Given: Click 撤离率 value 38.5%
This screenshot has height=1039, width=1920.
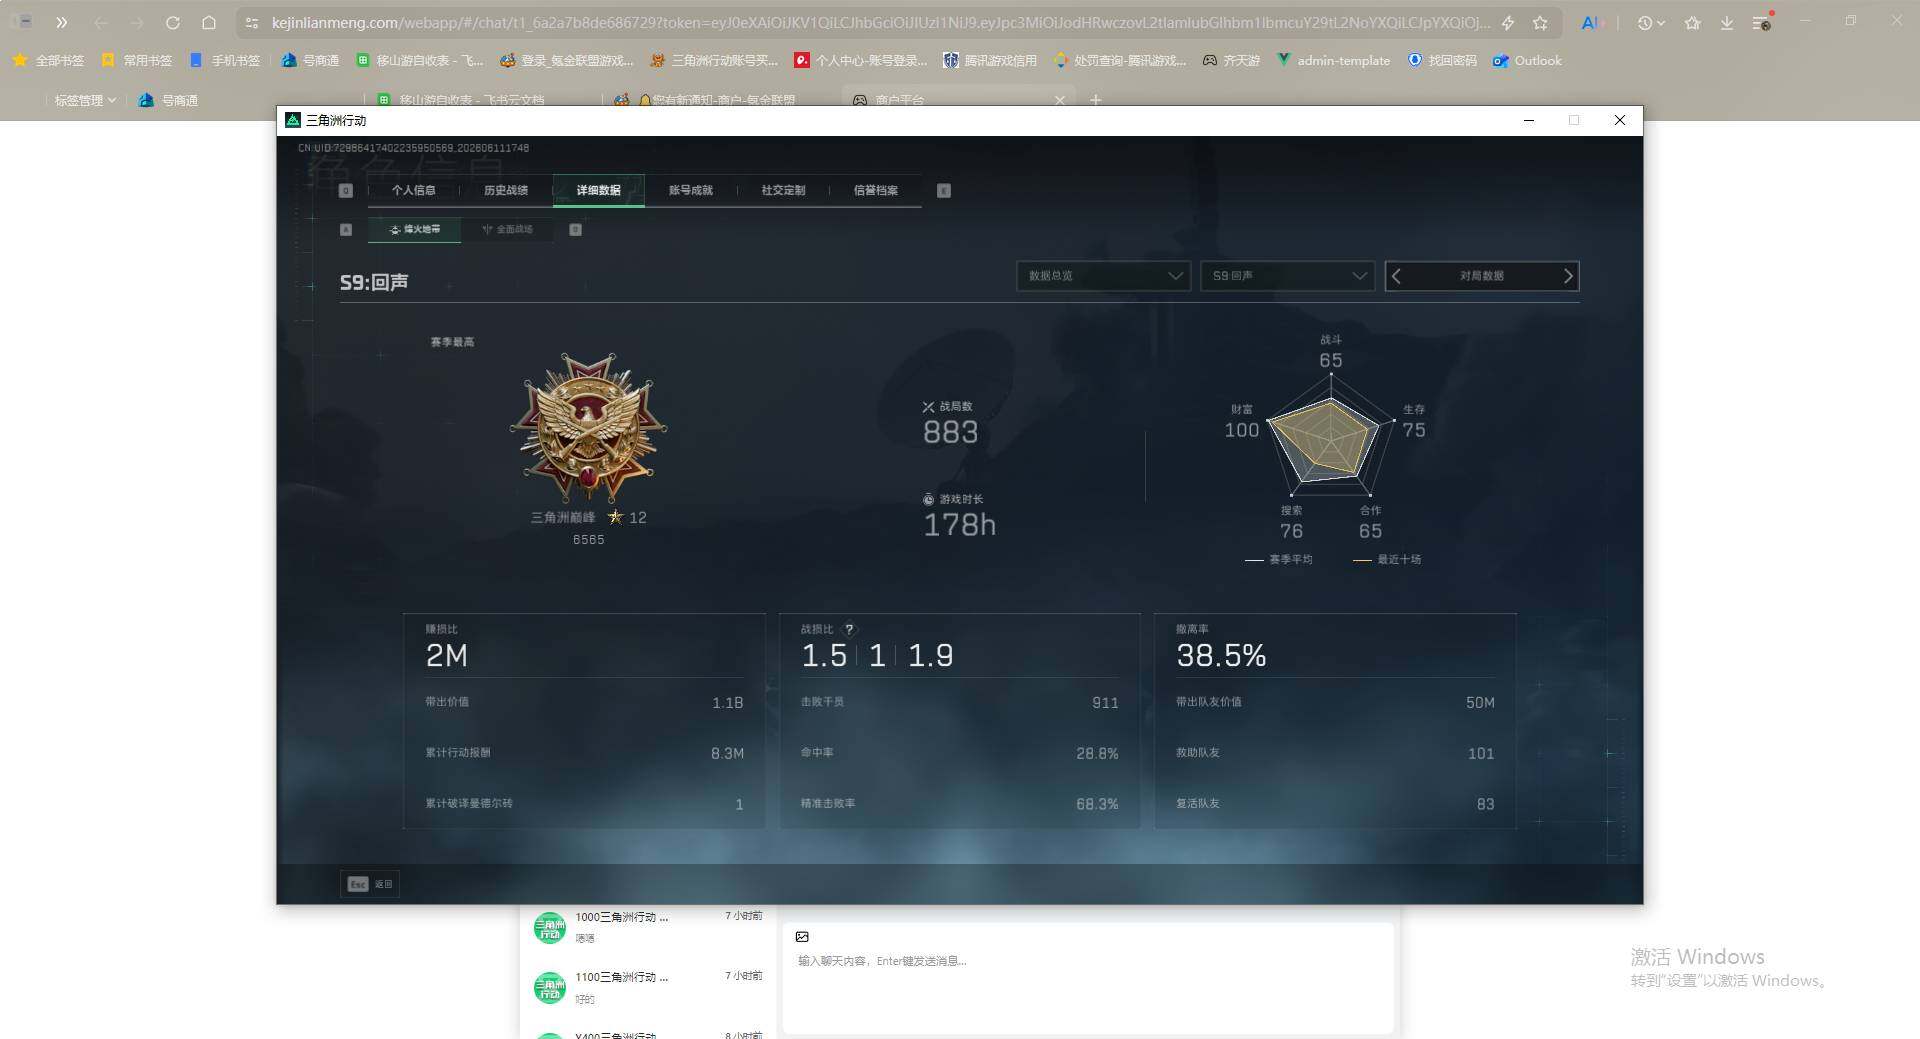Looking at the screenshot, I should tap(1221, 655).
